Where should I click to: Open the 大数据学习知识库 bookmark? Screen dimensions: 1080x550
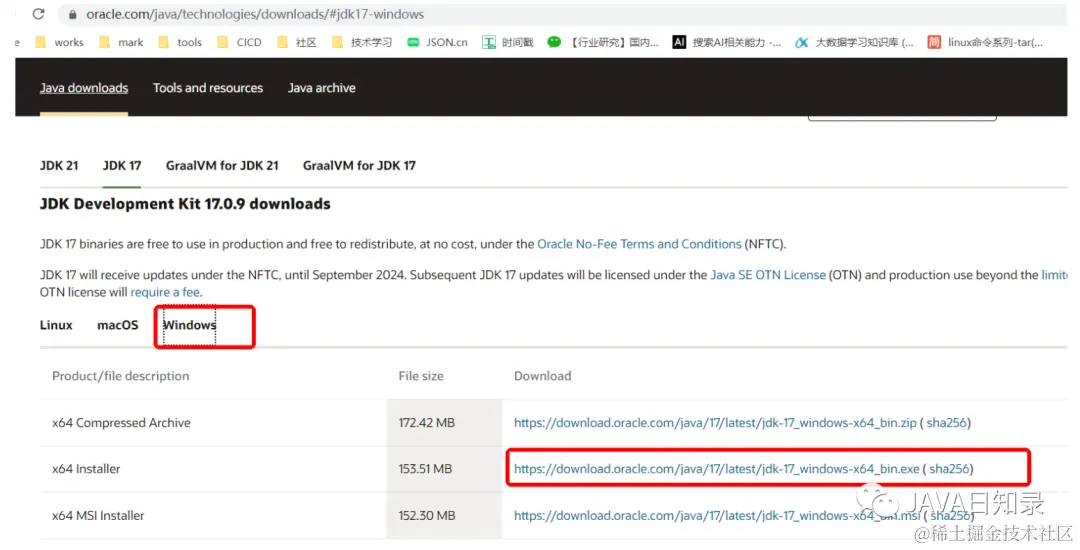pyautogui.click(x=854, y=43)
